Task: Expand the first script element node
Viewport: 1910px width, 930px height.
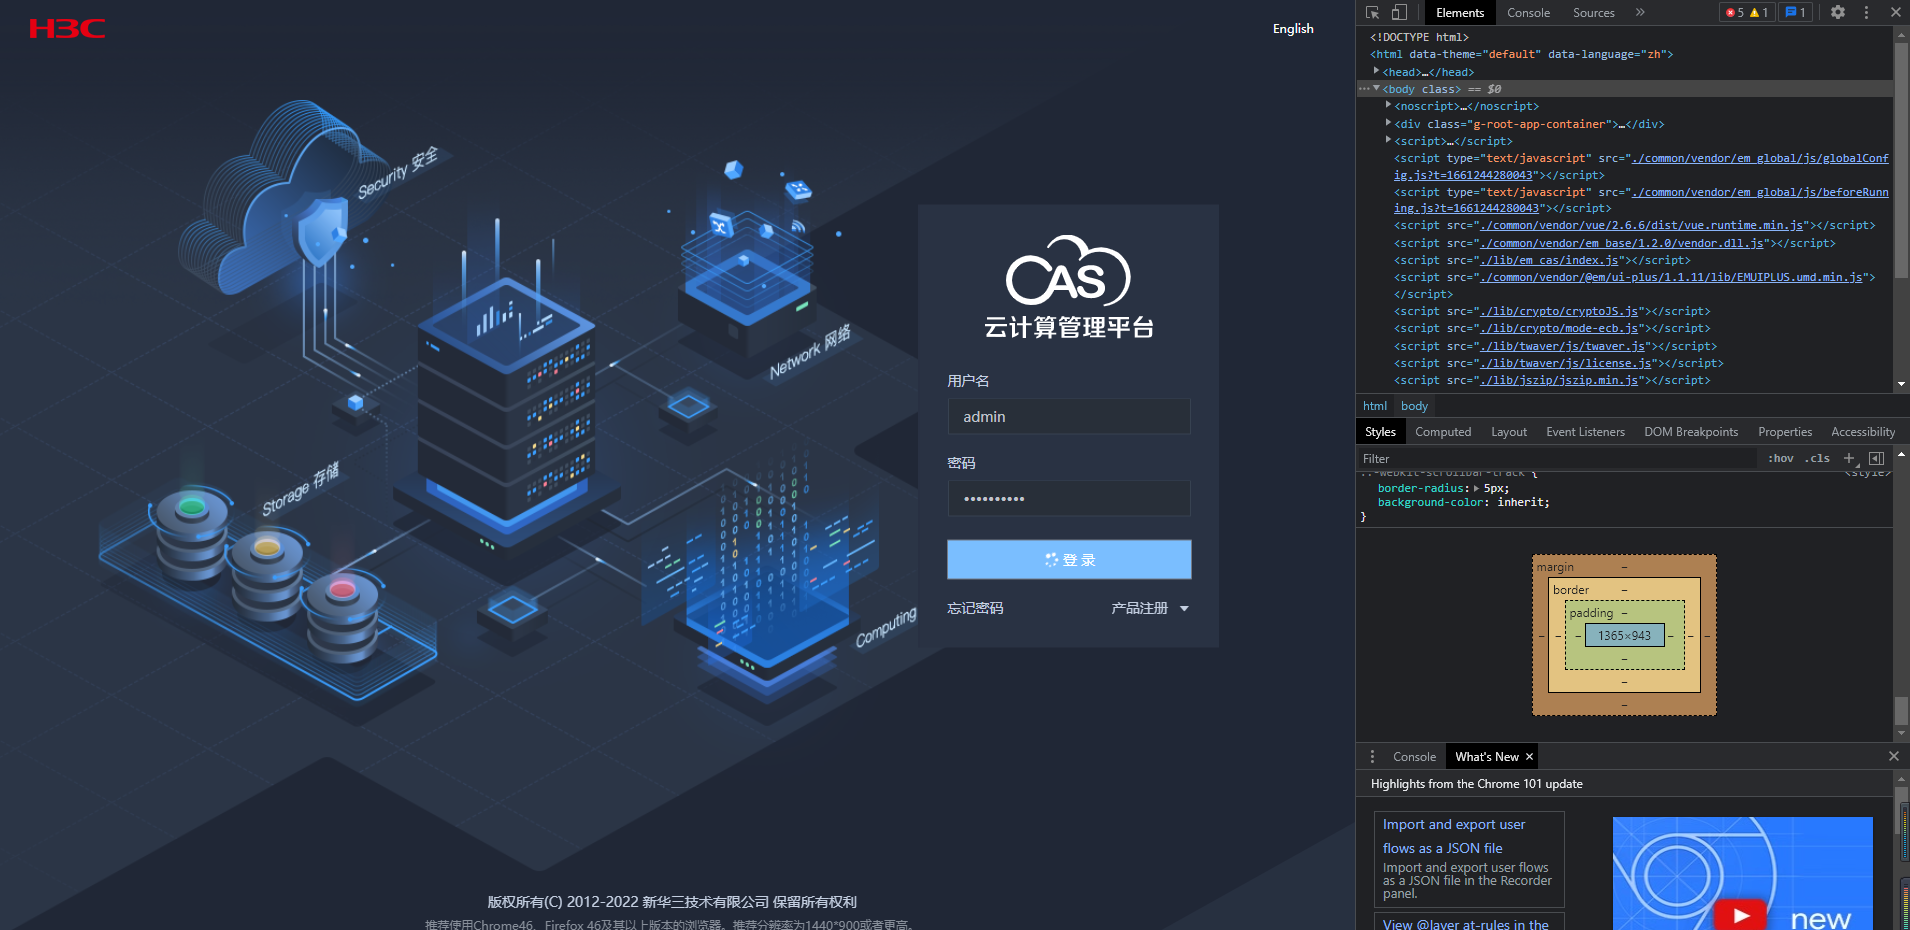Action: pyautogui.click(x=1388, y=140)
